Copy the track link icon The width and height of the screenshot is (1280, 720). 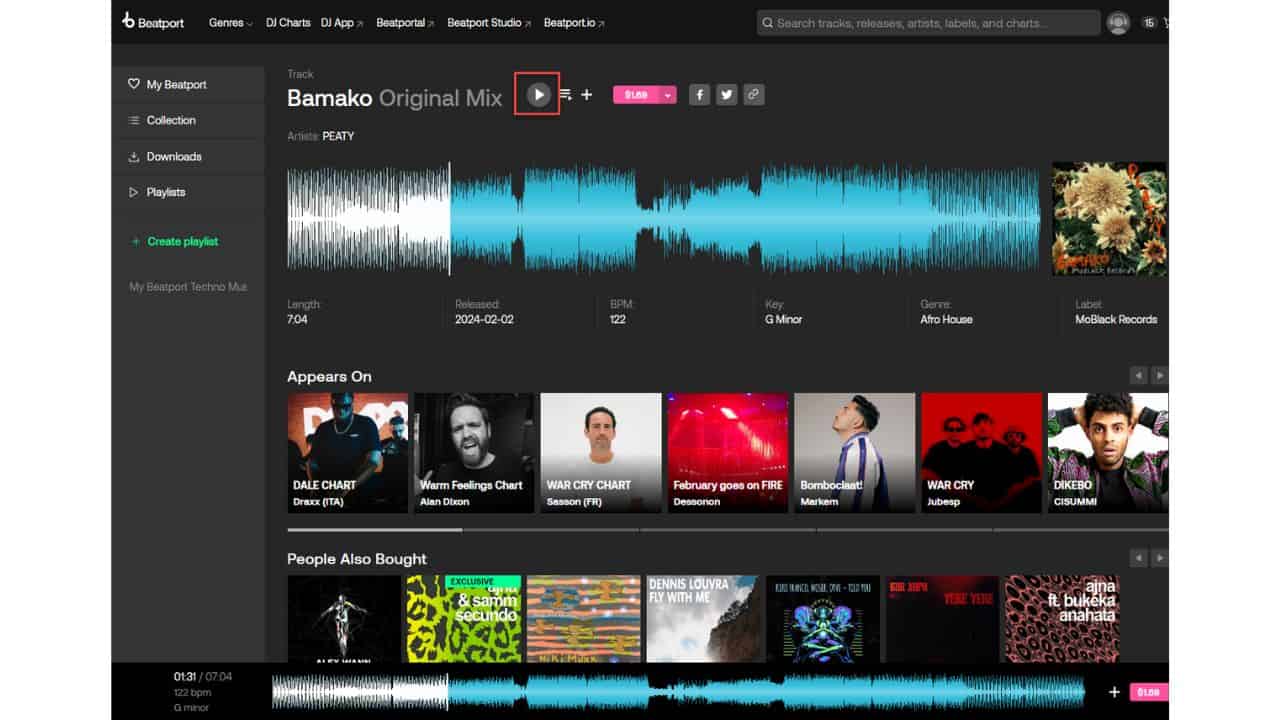(754, 95)
